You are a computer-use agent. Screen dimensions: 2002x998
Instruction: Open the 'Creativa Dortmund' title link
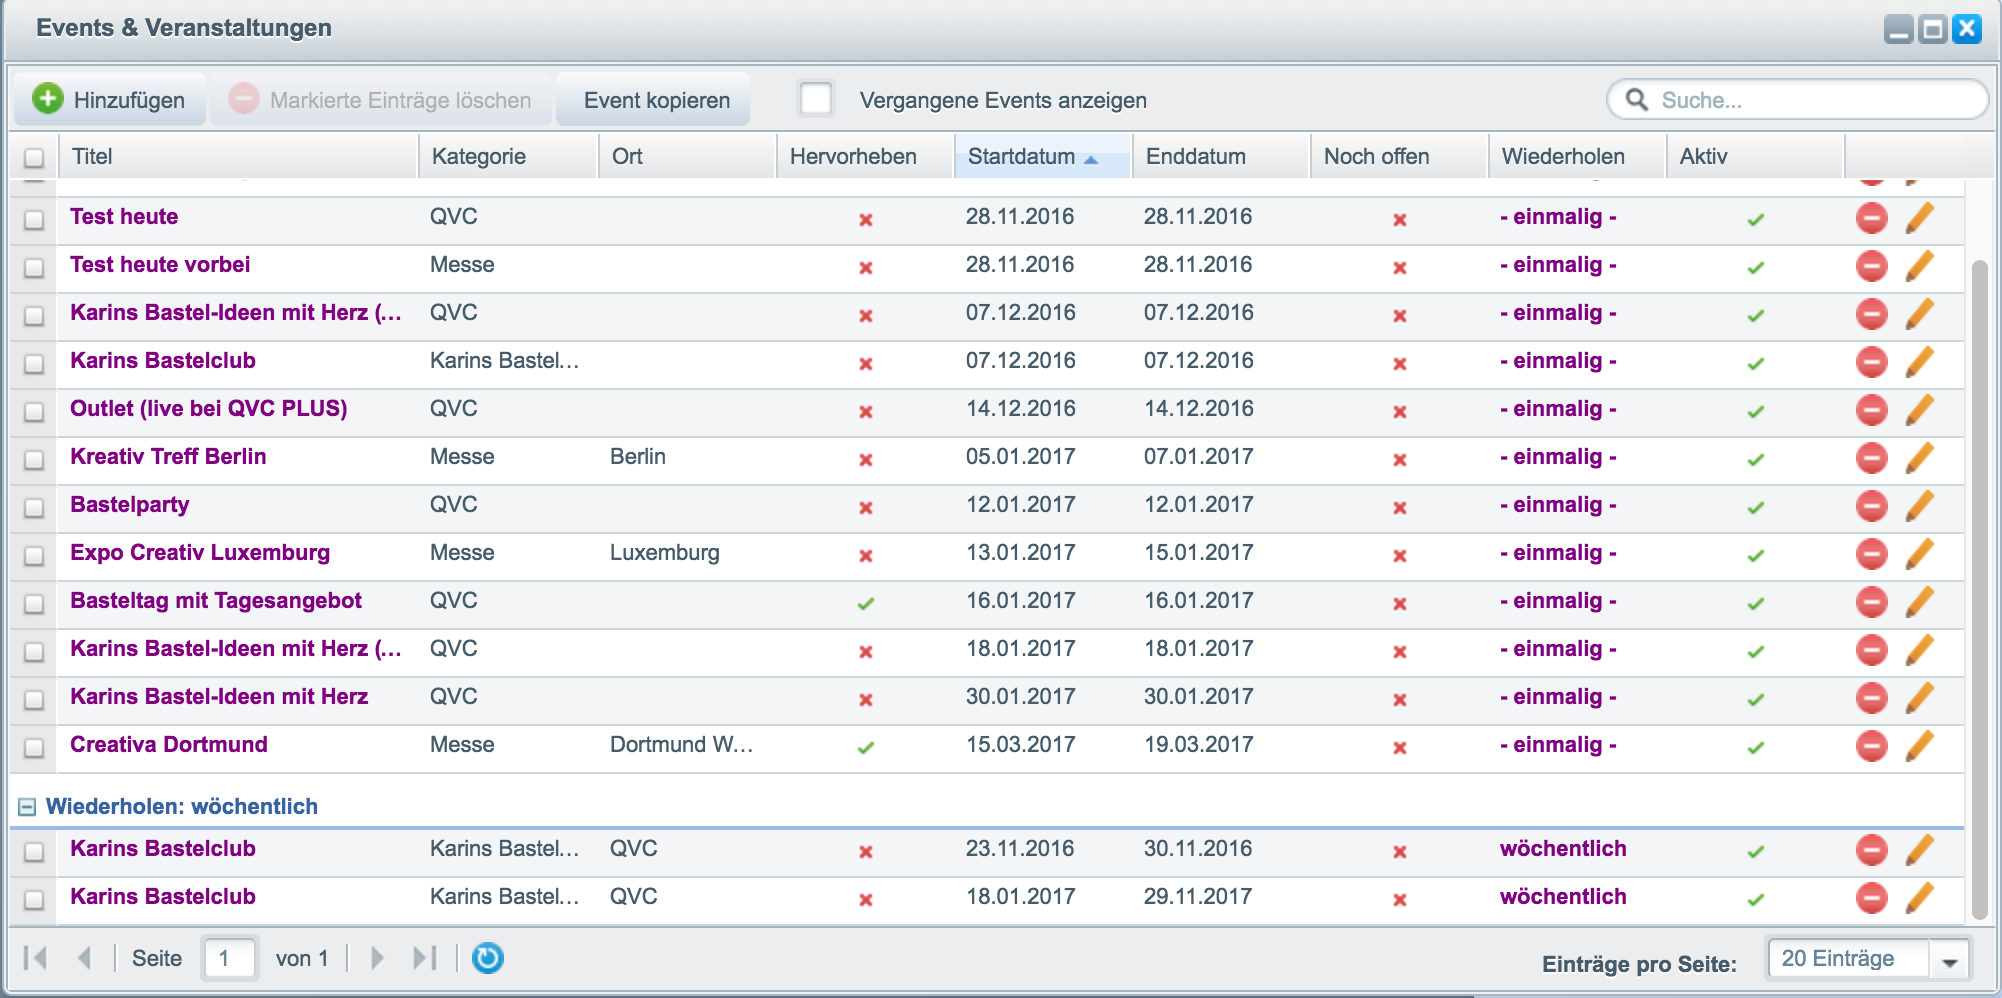tap(169, 745)
